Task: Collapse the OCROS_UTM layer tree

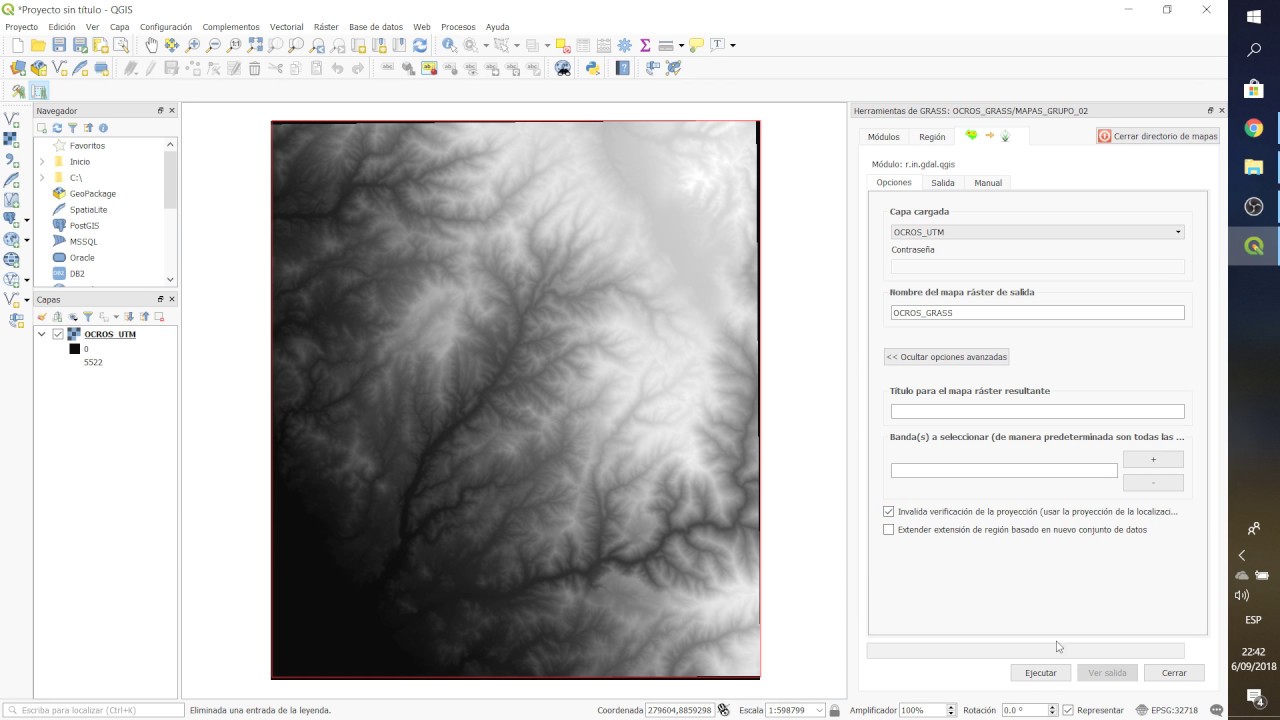Action: (x=42, y=334)
